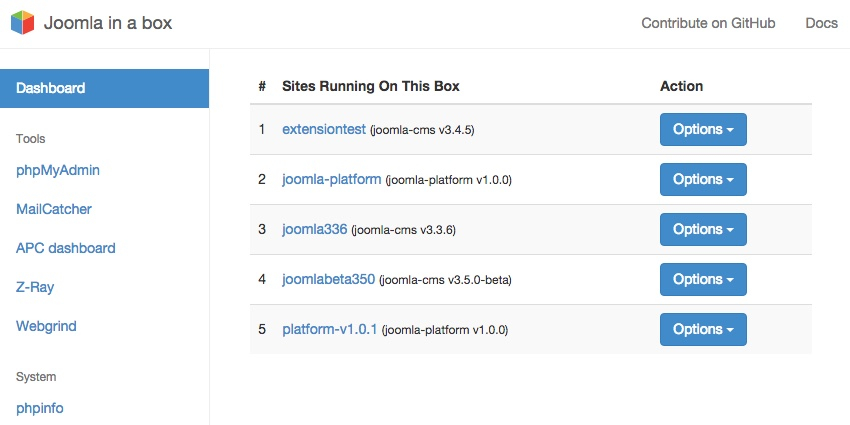The width and height of the screenshot is (850, 425).
Task: Click the '(joomla-cms v3.3.6)' version text
Action: [x=403, y=230]
